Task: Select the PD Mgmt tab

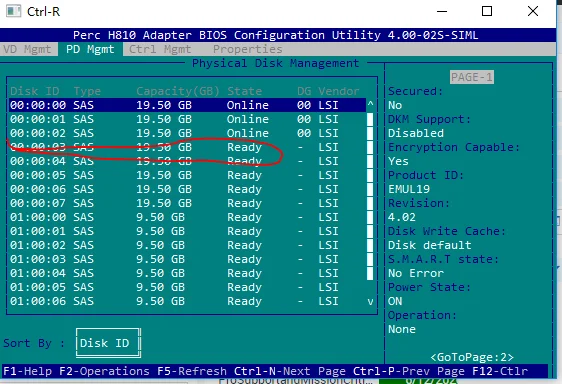Action: 90,49
